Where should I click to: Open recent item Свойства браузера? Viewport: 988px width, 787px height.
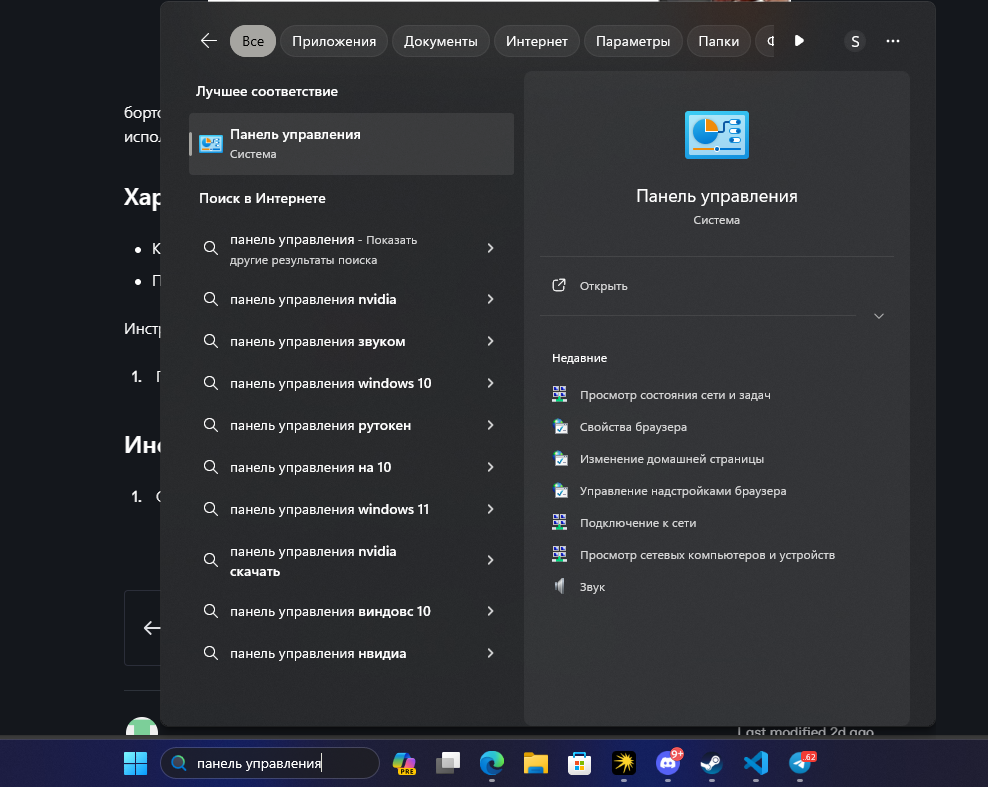point(633,427)
